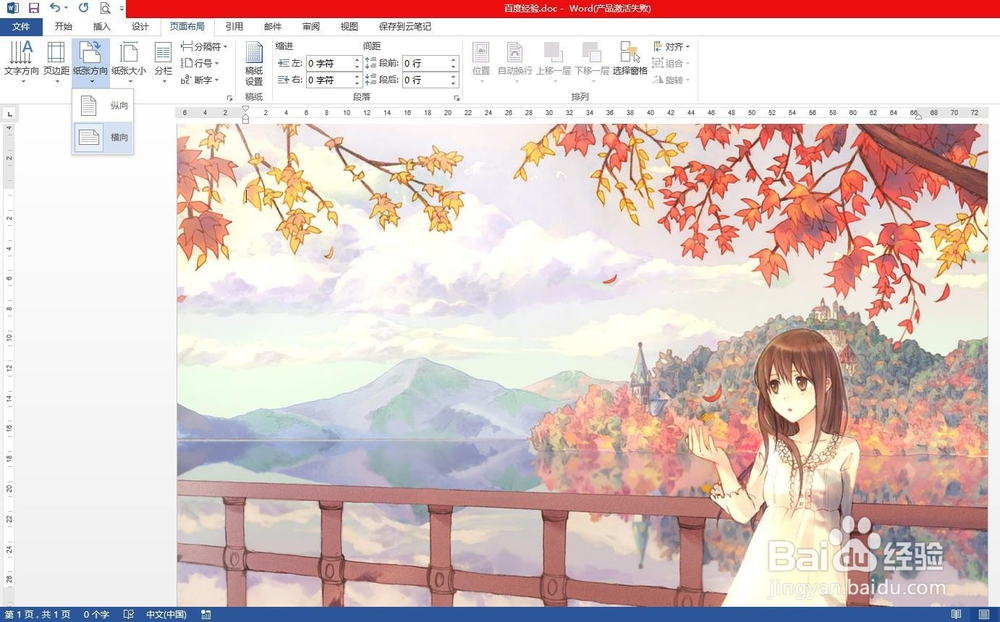Open Print Preview from quick access toolbar

tap(105, 8)
